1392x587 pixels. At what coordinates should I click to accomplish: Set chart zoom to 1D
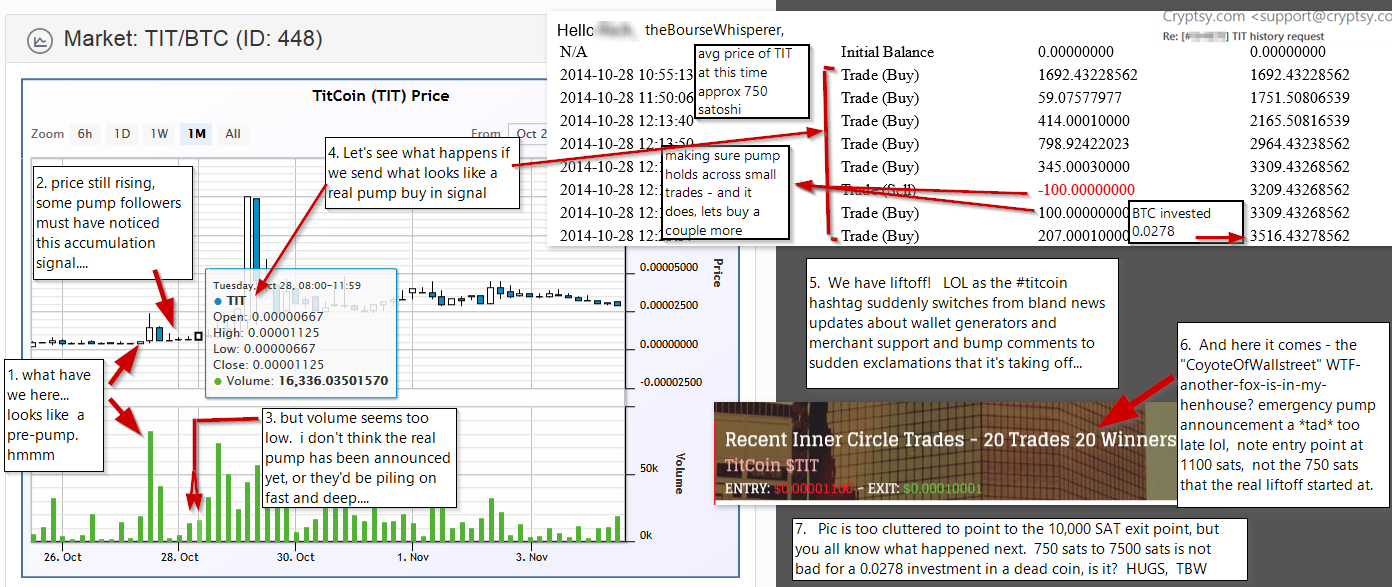pyautogui.click(x=122, y=134)
